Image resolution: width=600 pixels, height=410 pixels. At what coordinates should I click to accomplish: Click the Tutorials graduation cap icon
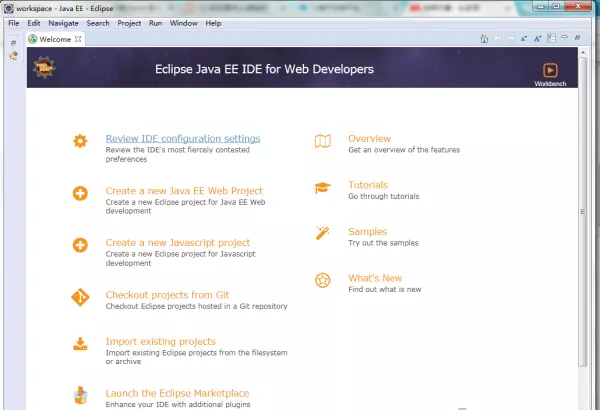(323, 188)
